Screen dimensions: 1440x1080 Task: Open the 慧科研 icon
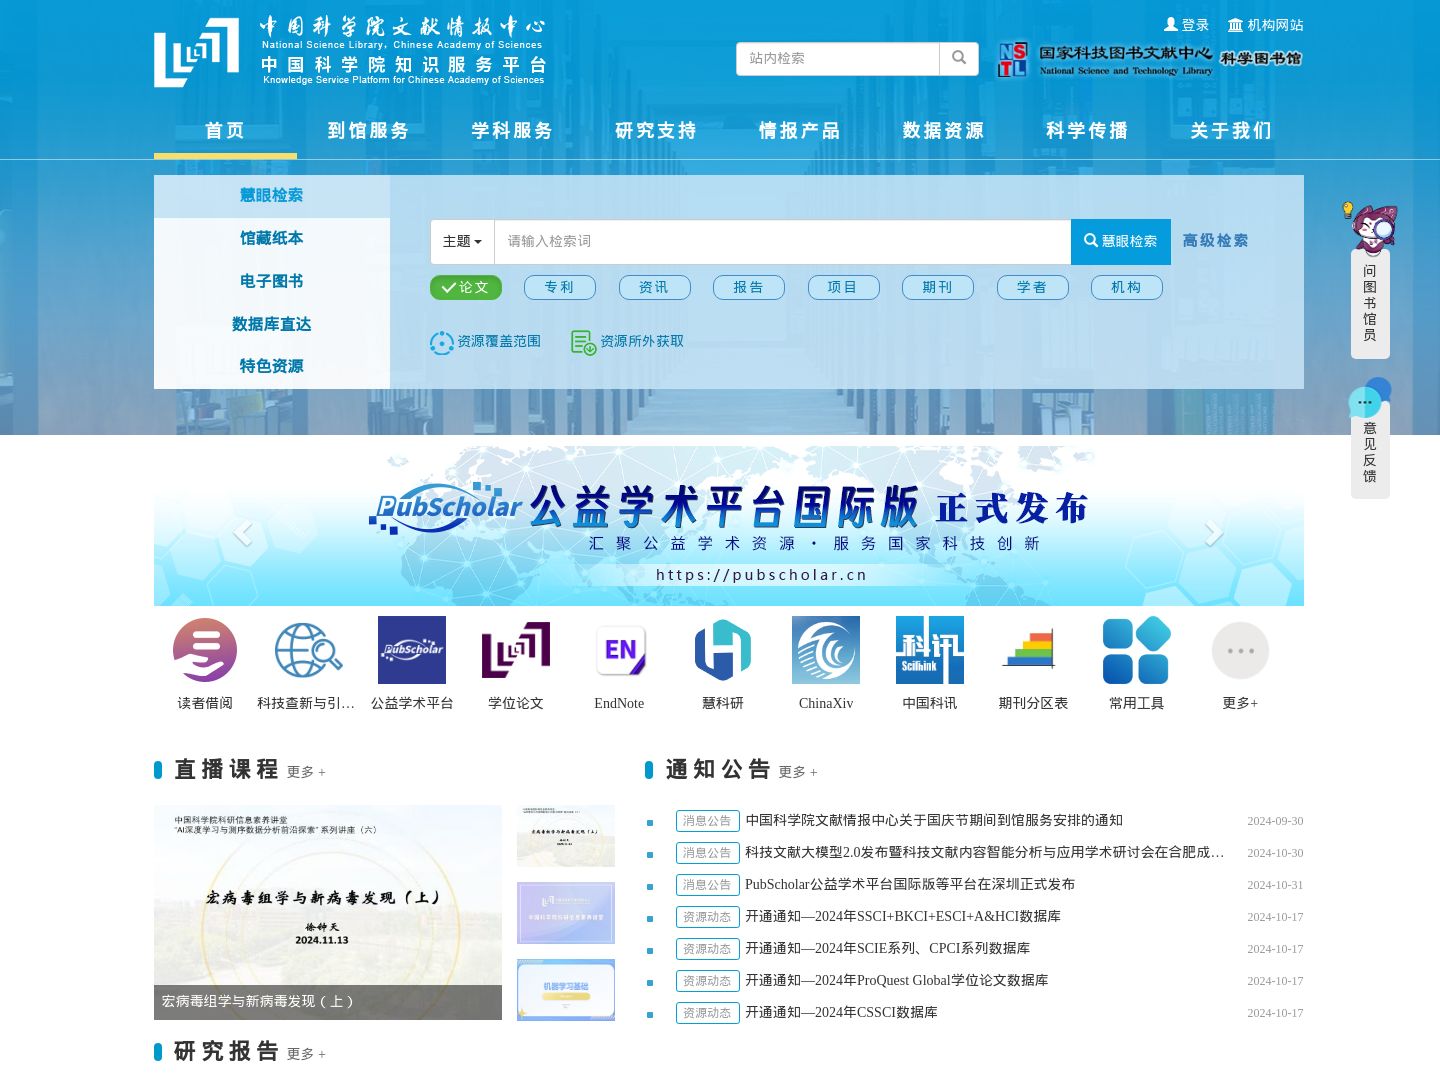pyautogui.click(x=723, y=650)
